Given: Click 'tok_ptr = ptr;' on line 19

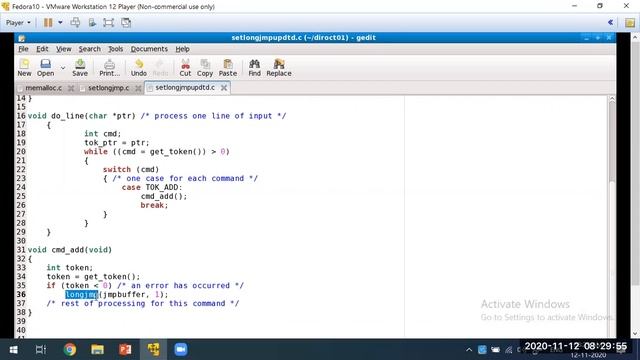Looking at the screenshot, I should click(117, 143).
